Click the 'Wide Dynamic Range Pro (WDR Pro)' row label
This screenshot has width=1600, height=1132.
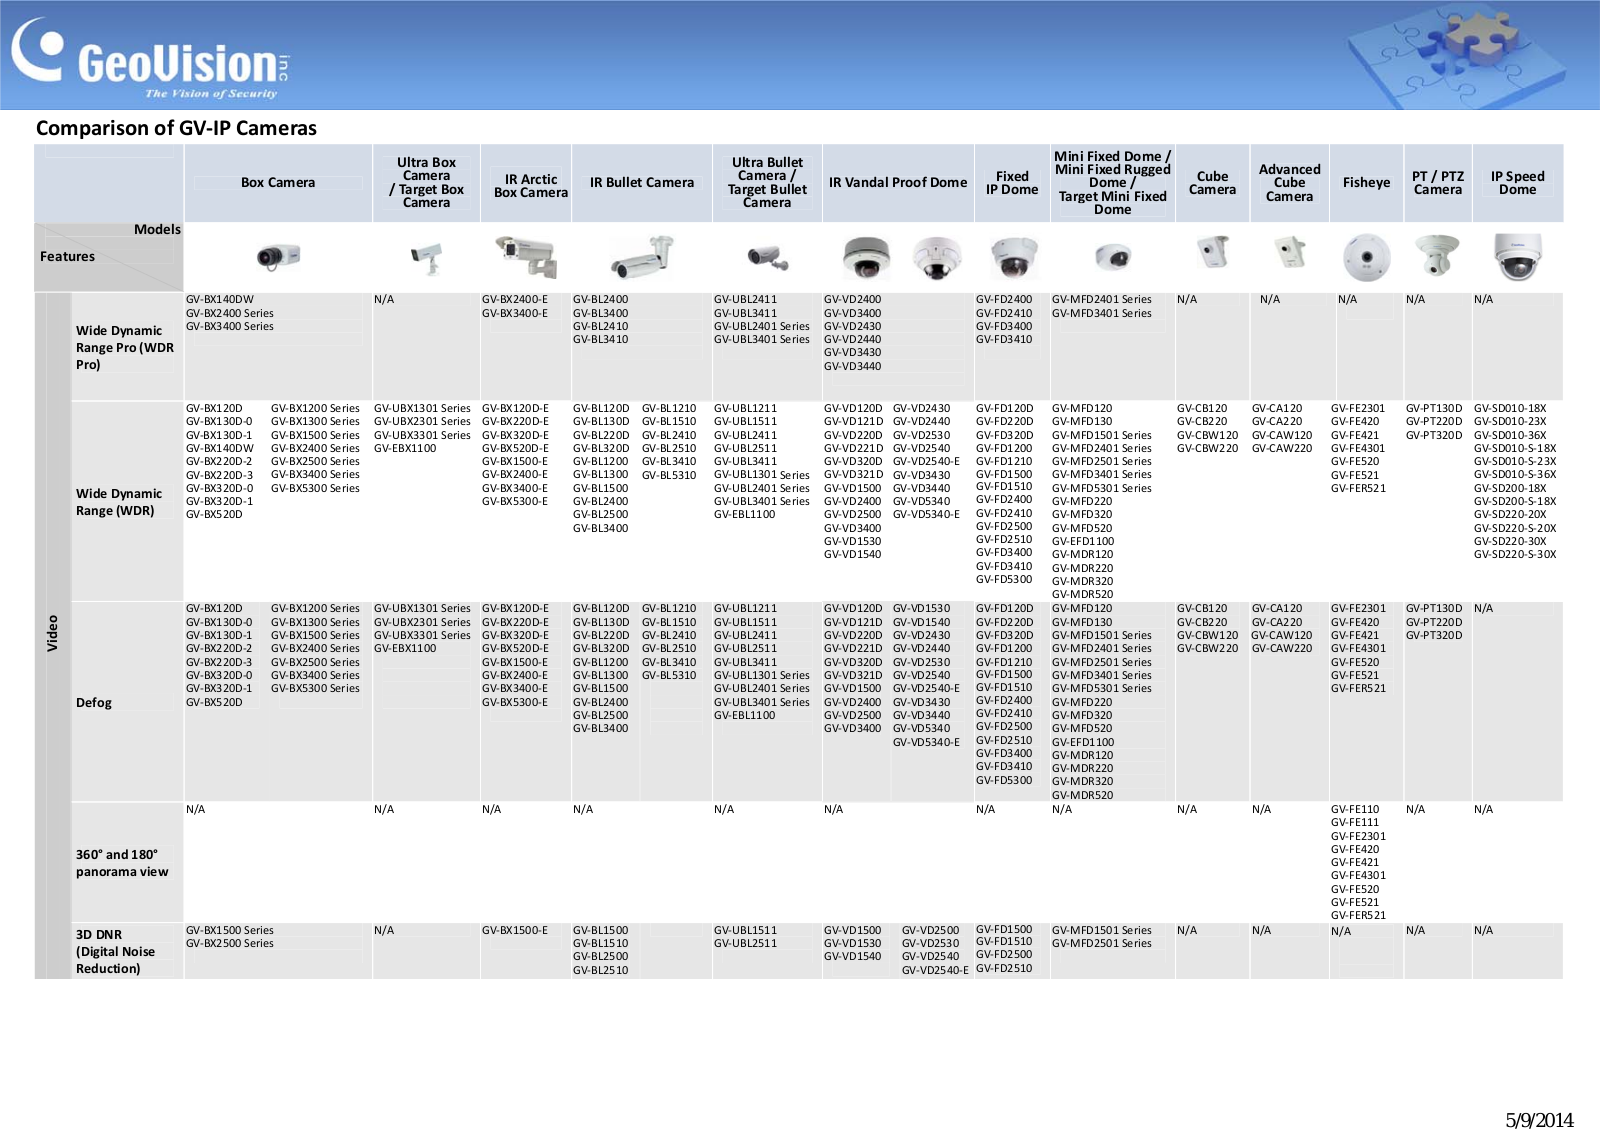[125, 348]
